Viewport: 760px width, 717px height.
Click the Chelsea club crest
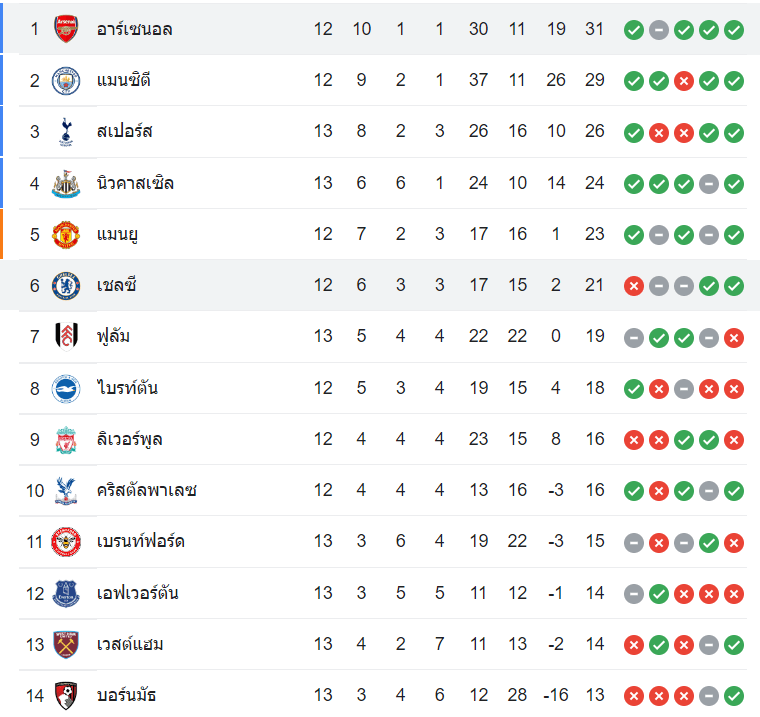point(66,286)
